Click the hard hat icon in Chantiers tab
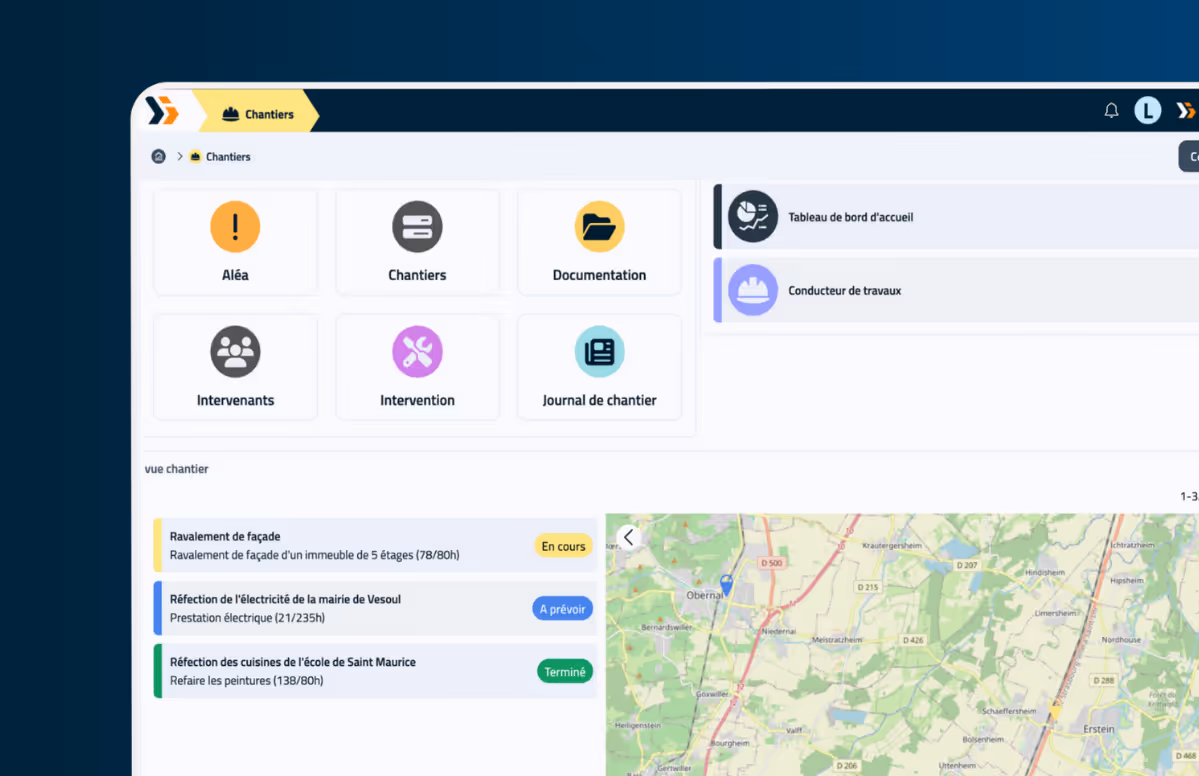Image resolution: width=1199 pixels, height=776 pixels. [x=230, y=114]
